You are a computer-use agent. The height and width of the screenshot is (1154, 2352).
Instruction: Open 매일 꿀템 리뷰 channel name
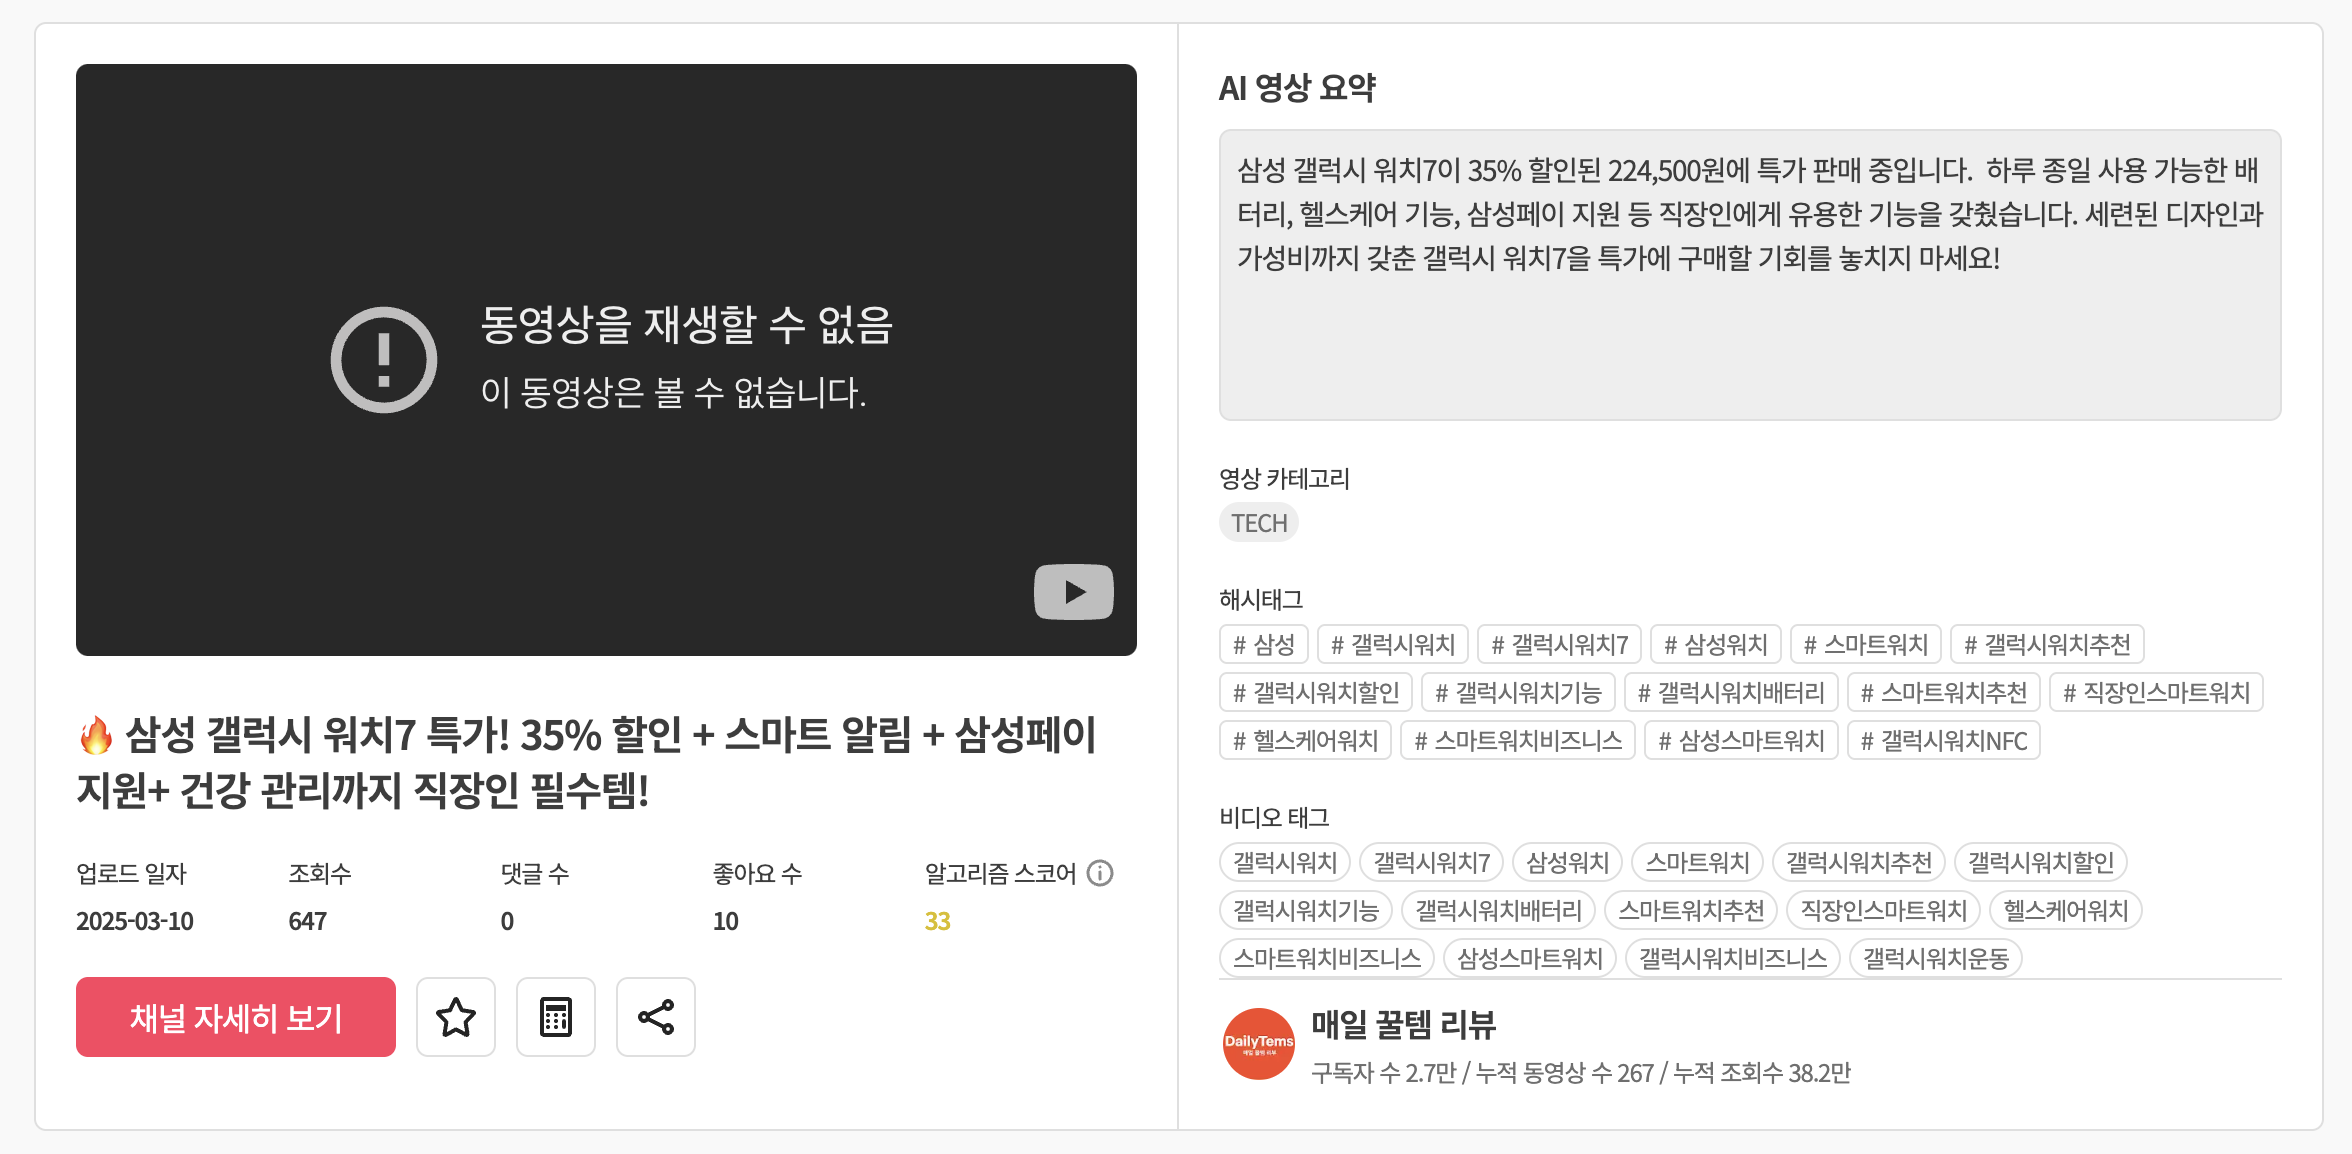1403,1024
